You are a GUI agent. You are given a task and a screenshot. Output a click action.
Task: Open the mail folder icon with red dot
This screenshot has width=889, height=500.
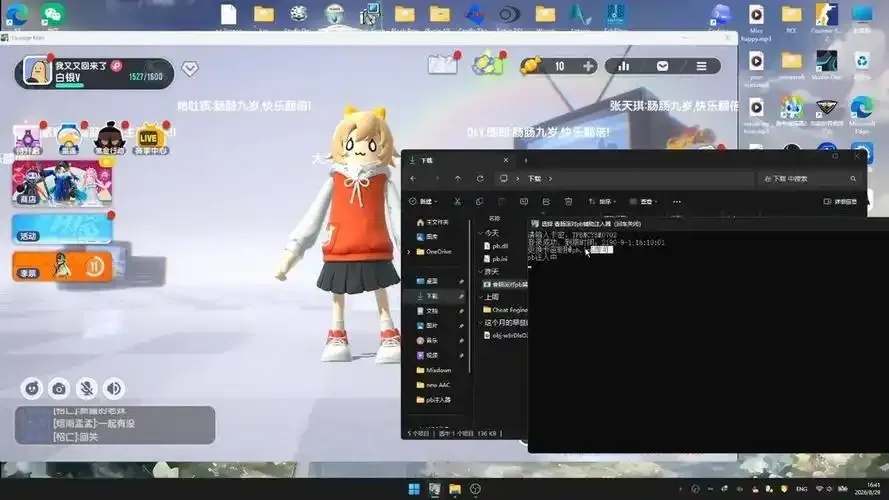coord(443,65)
